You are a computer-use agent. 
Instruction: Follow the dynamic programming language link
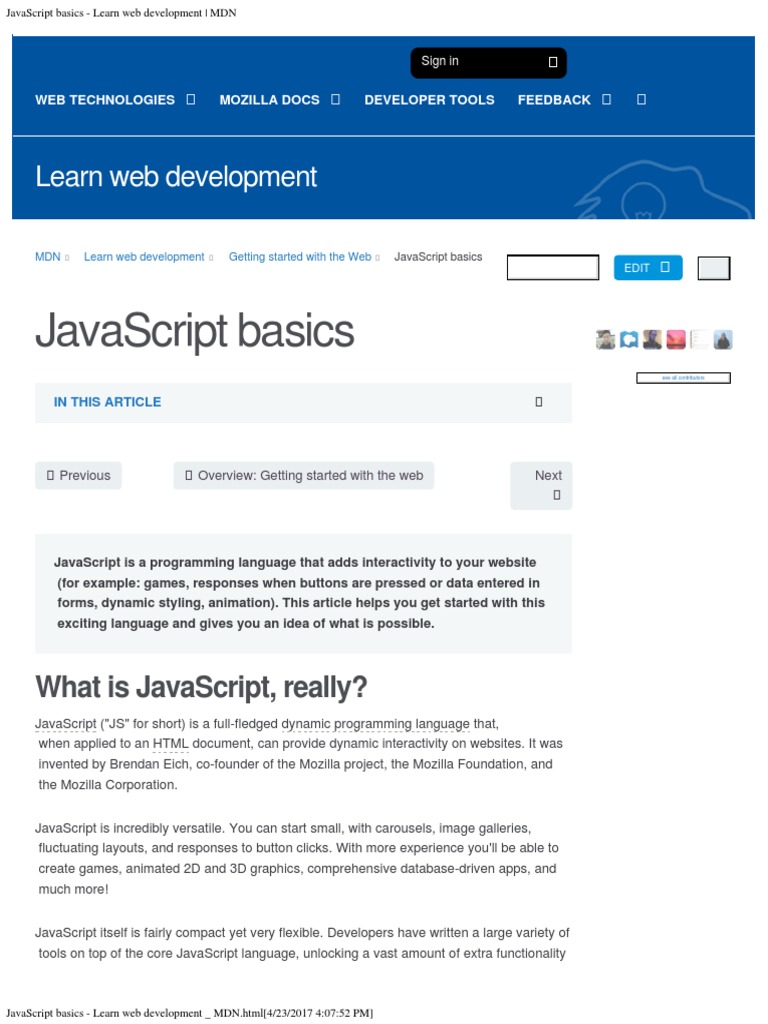(x=375, y=724)
